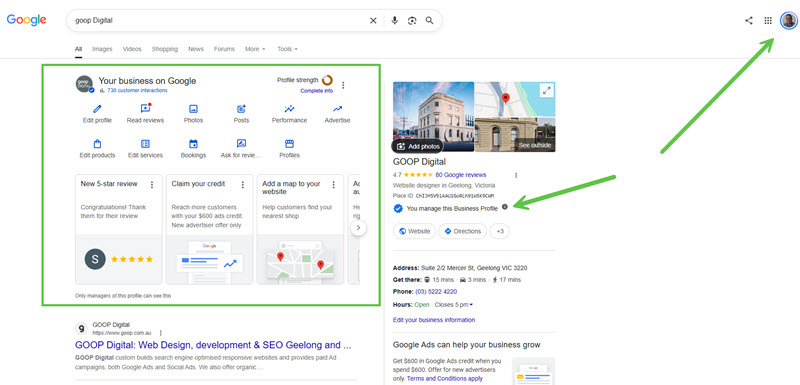Expand the Tools dropdown

pyautogui.click(x=287, y=49)
